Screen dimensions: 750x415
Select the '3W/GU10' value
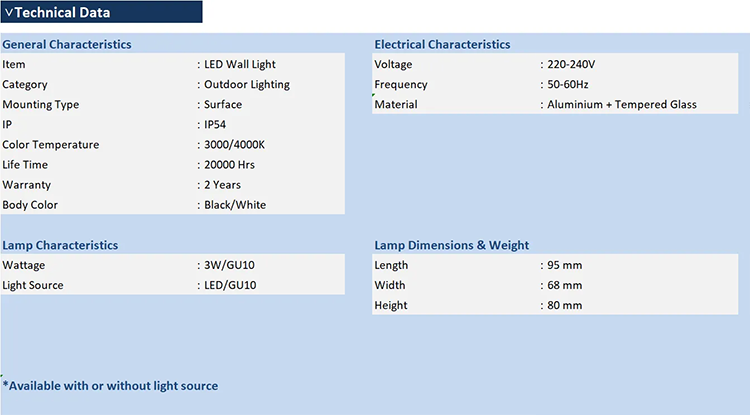pos(229,265)
